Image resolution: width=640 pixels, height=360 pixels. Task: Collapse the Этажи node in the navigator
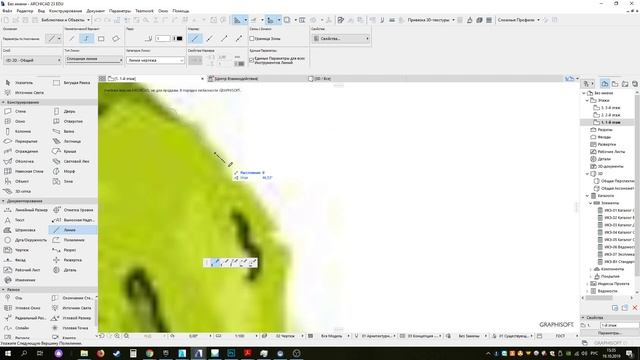[x=587, y=100]
